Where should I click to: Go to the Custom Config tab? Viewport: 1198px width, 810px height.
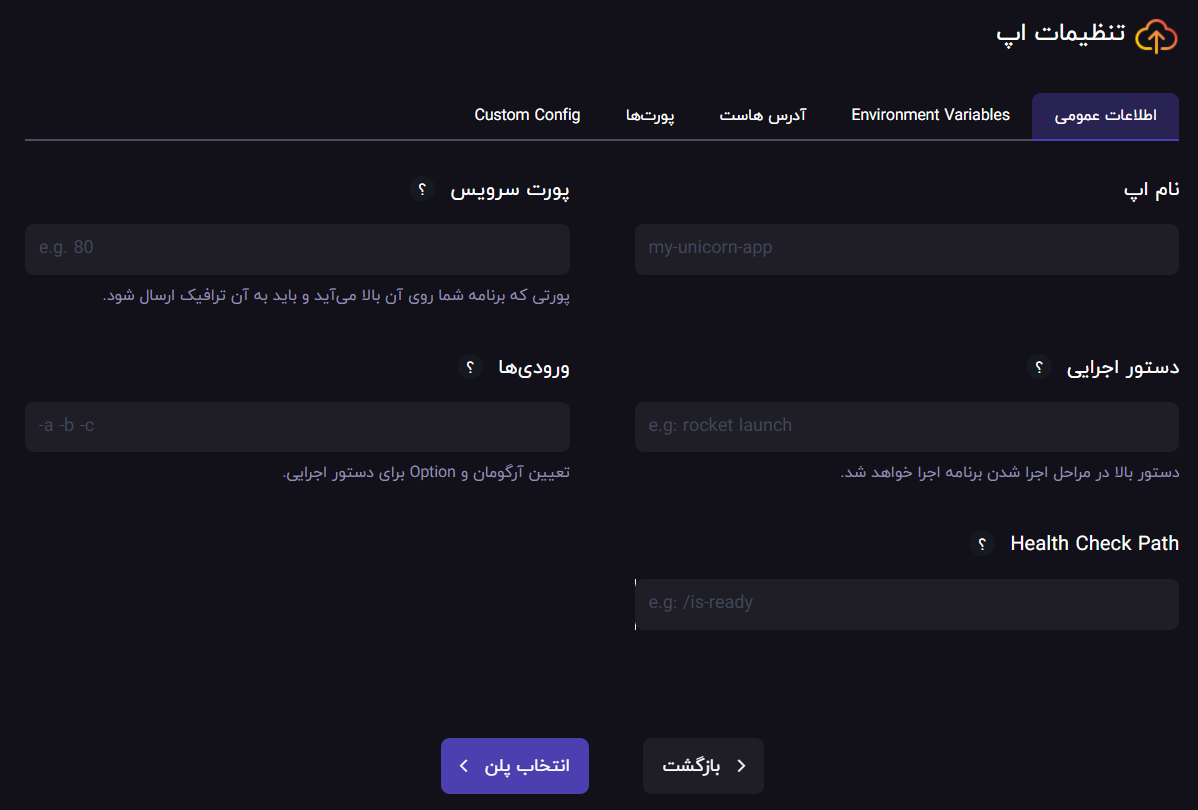(527, 115)
